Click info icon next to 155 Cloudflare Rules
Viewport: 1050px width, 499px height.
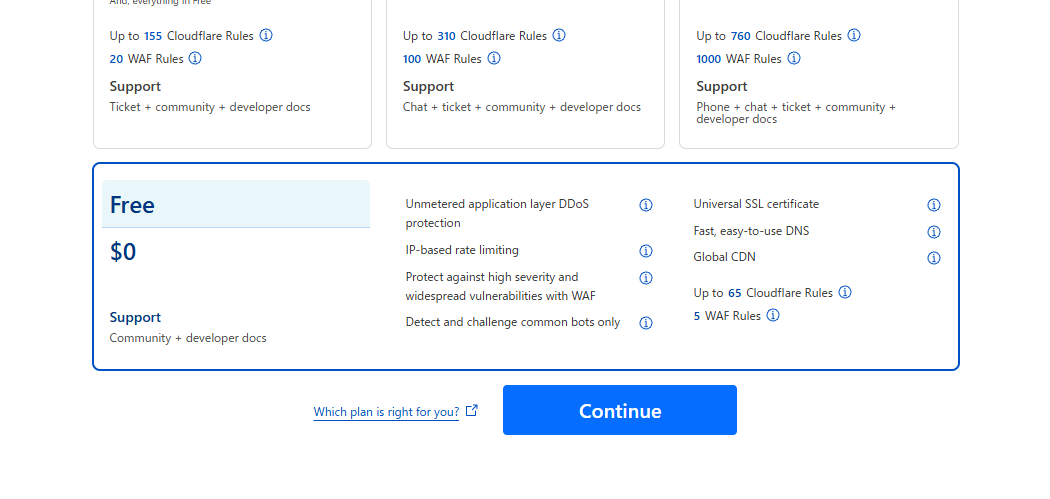tap(266, 35)
